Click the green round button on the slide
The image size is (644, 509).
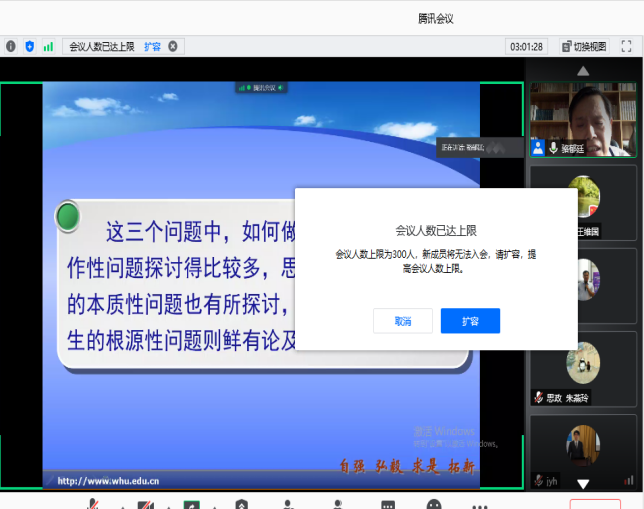[68, 216]
